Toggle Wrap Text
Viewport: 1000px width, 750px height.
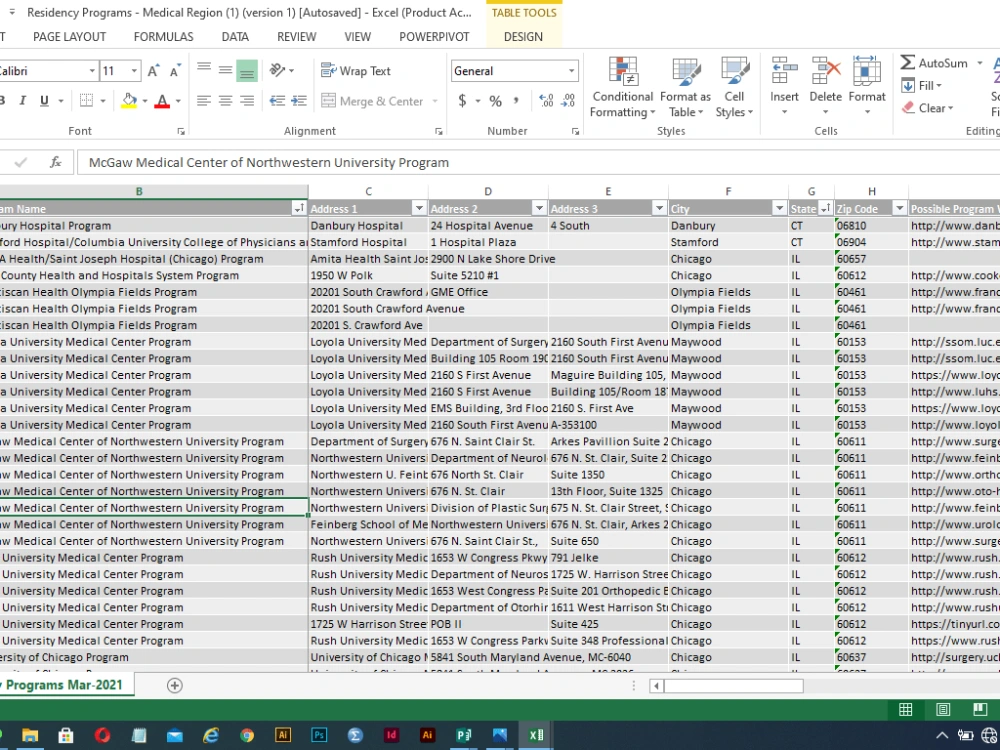356,71
